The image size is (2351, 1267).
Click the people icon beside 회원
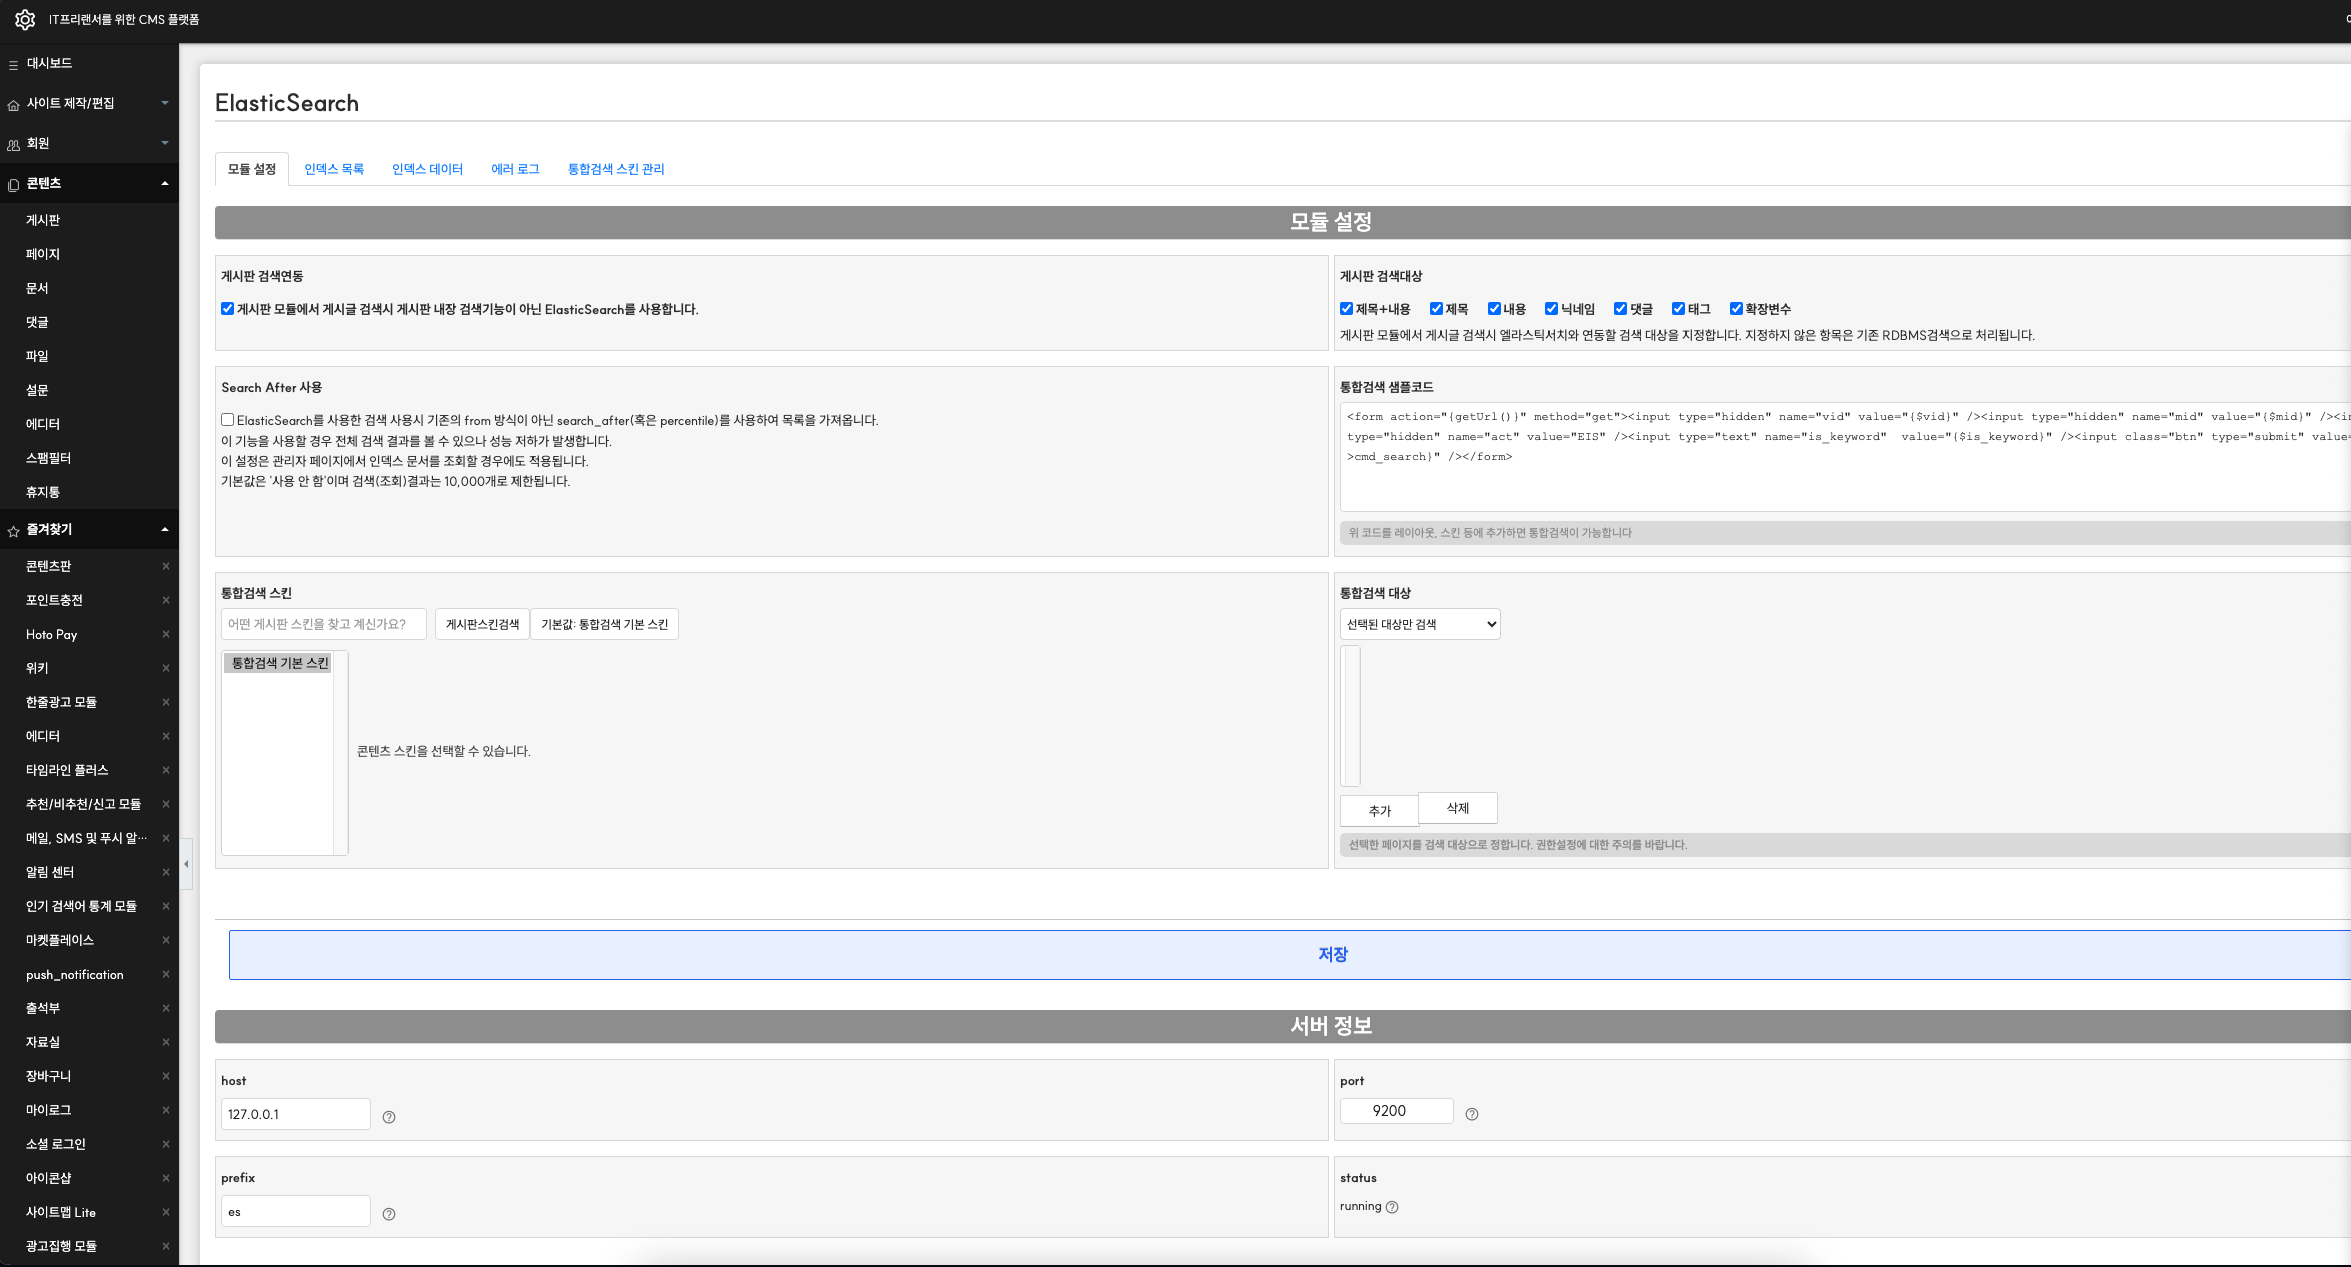coord(13,144)
